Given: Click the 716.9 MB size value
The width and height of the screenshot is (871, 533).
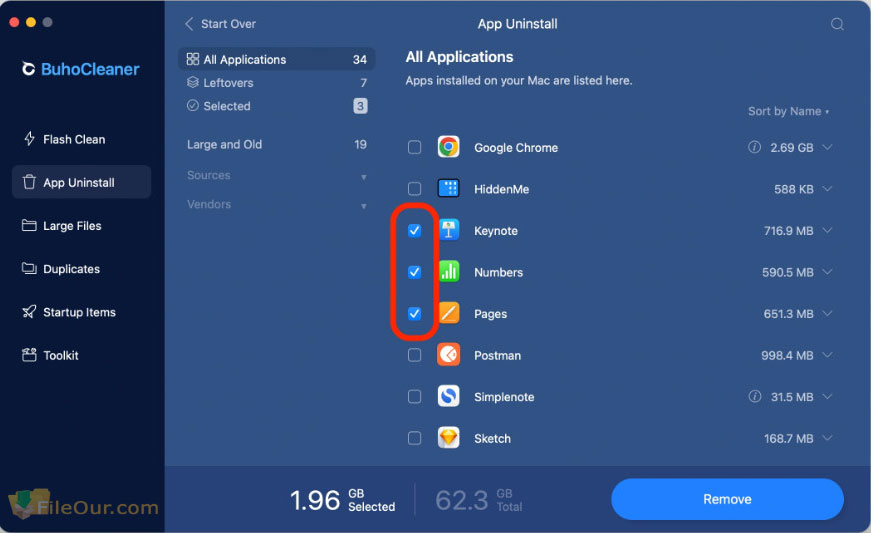Looking at the screenshot, I should (788, 230).
